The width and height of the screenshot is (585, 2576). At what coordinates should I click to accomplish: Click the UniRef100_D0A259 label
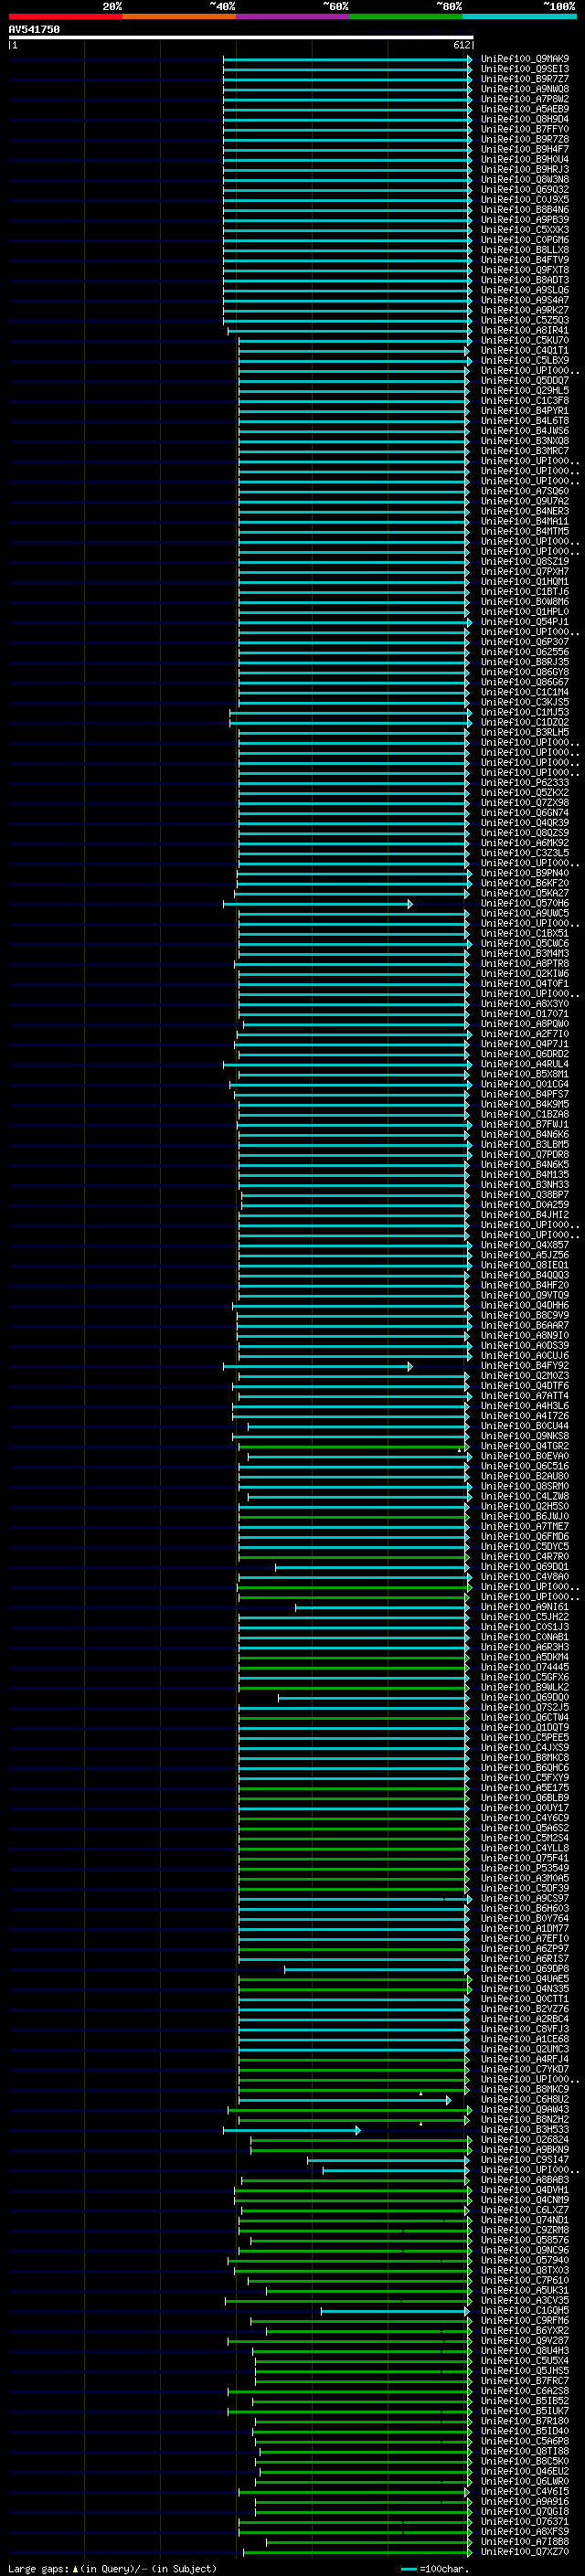[x=525, y=1204]
